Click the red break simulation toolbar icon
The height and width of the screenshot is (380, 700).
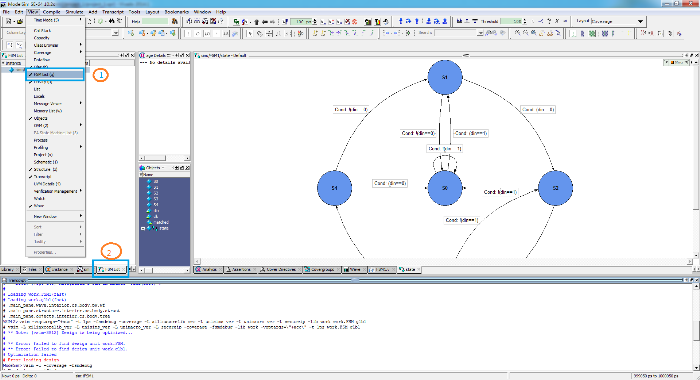click(x=354, y=21)
